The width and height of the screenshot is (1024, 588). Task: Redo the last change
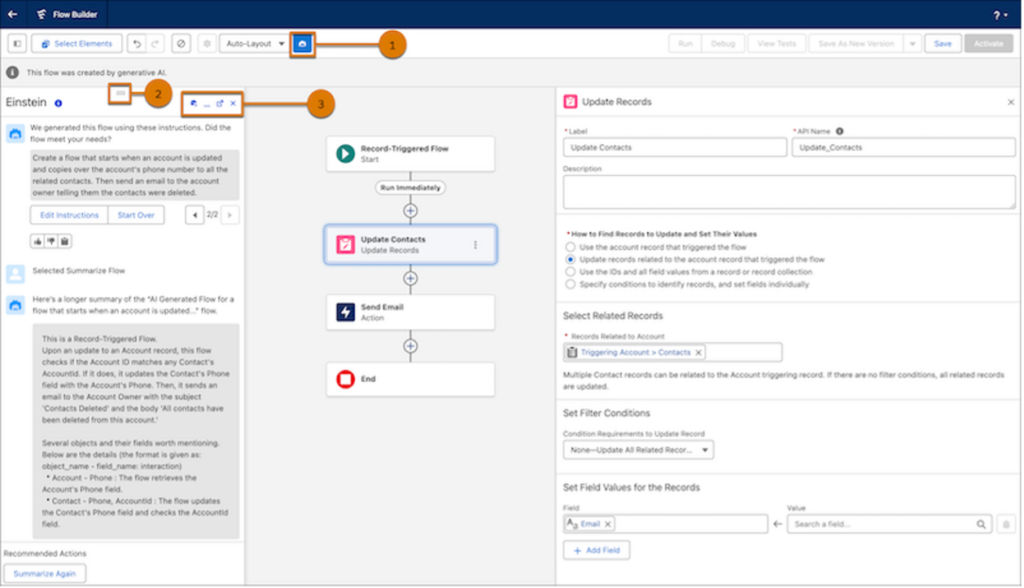(155, 44)
